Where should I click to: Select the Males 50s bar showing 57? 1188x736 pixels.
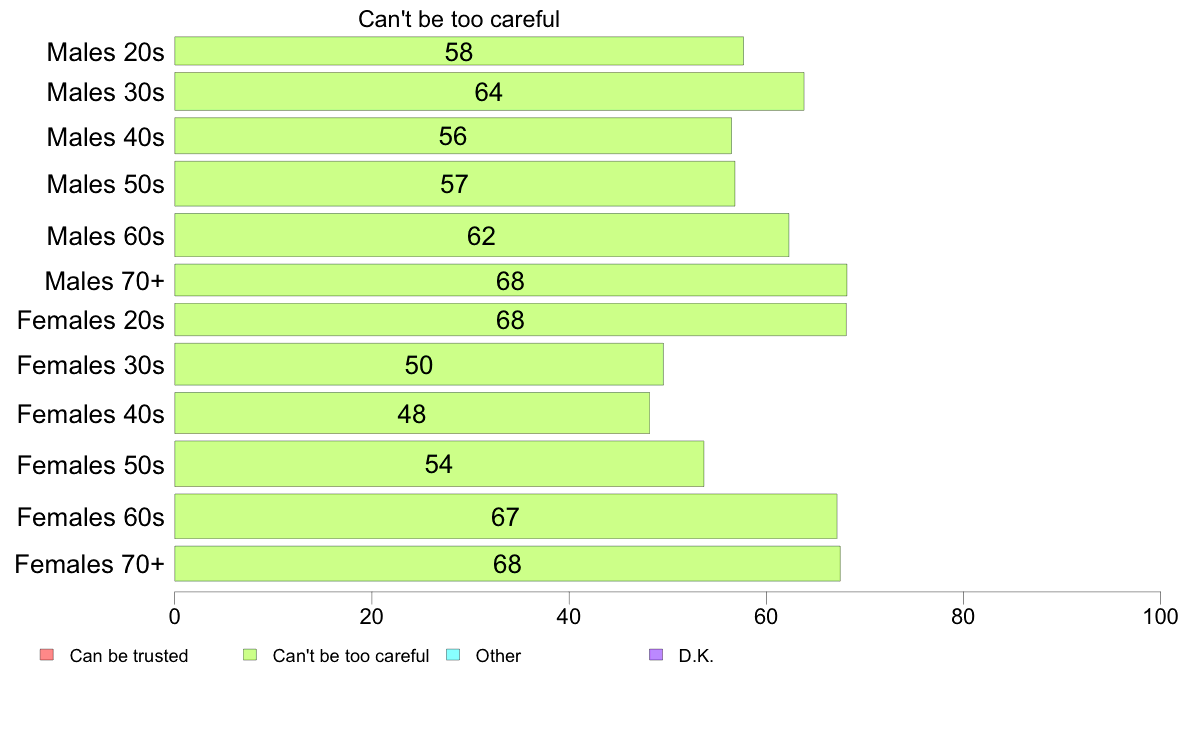click(455, 183)
